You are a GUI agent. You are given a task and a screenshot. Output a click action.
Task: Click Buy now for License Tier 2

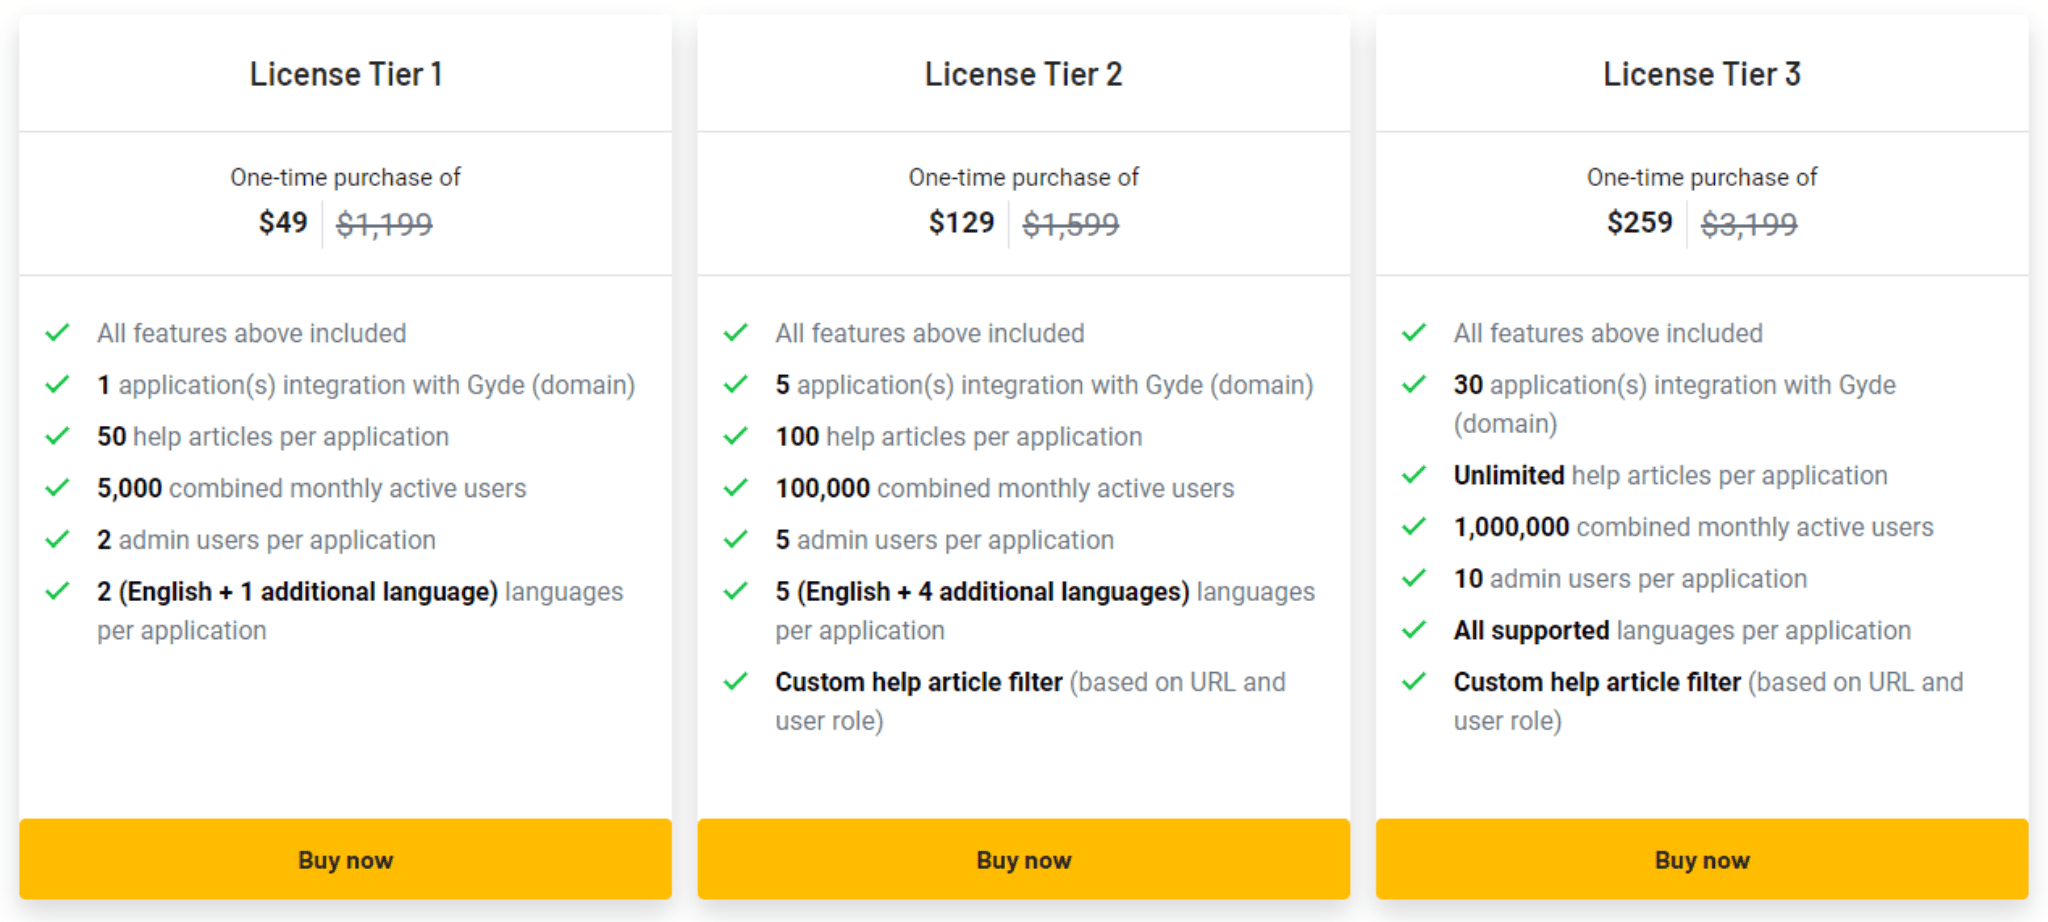click(x=1023, y=859)
